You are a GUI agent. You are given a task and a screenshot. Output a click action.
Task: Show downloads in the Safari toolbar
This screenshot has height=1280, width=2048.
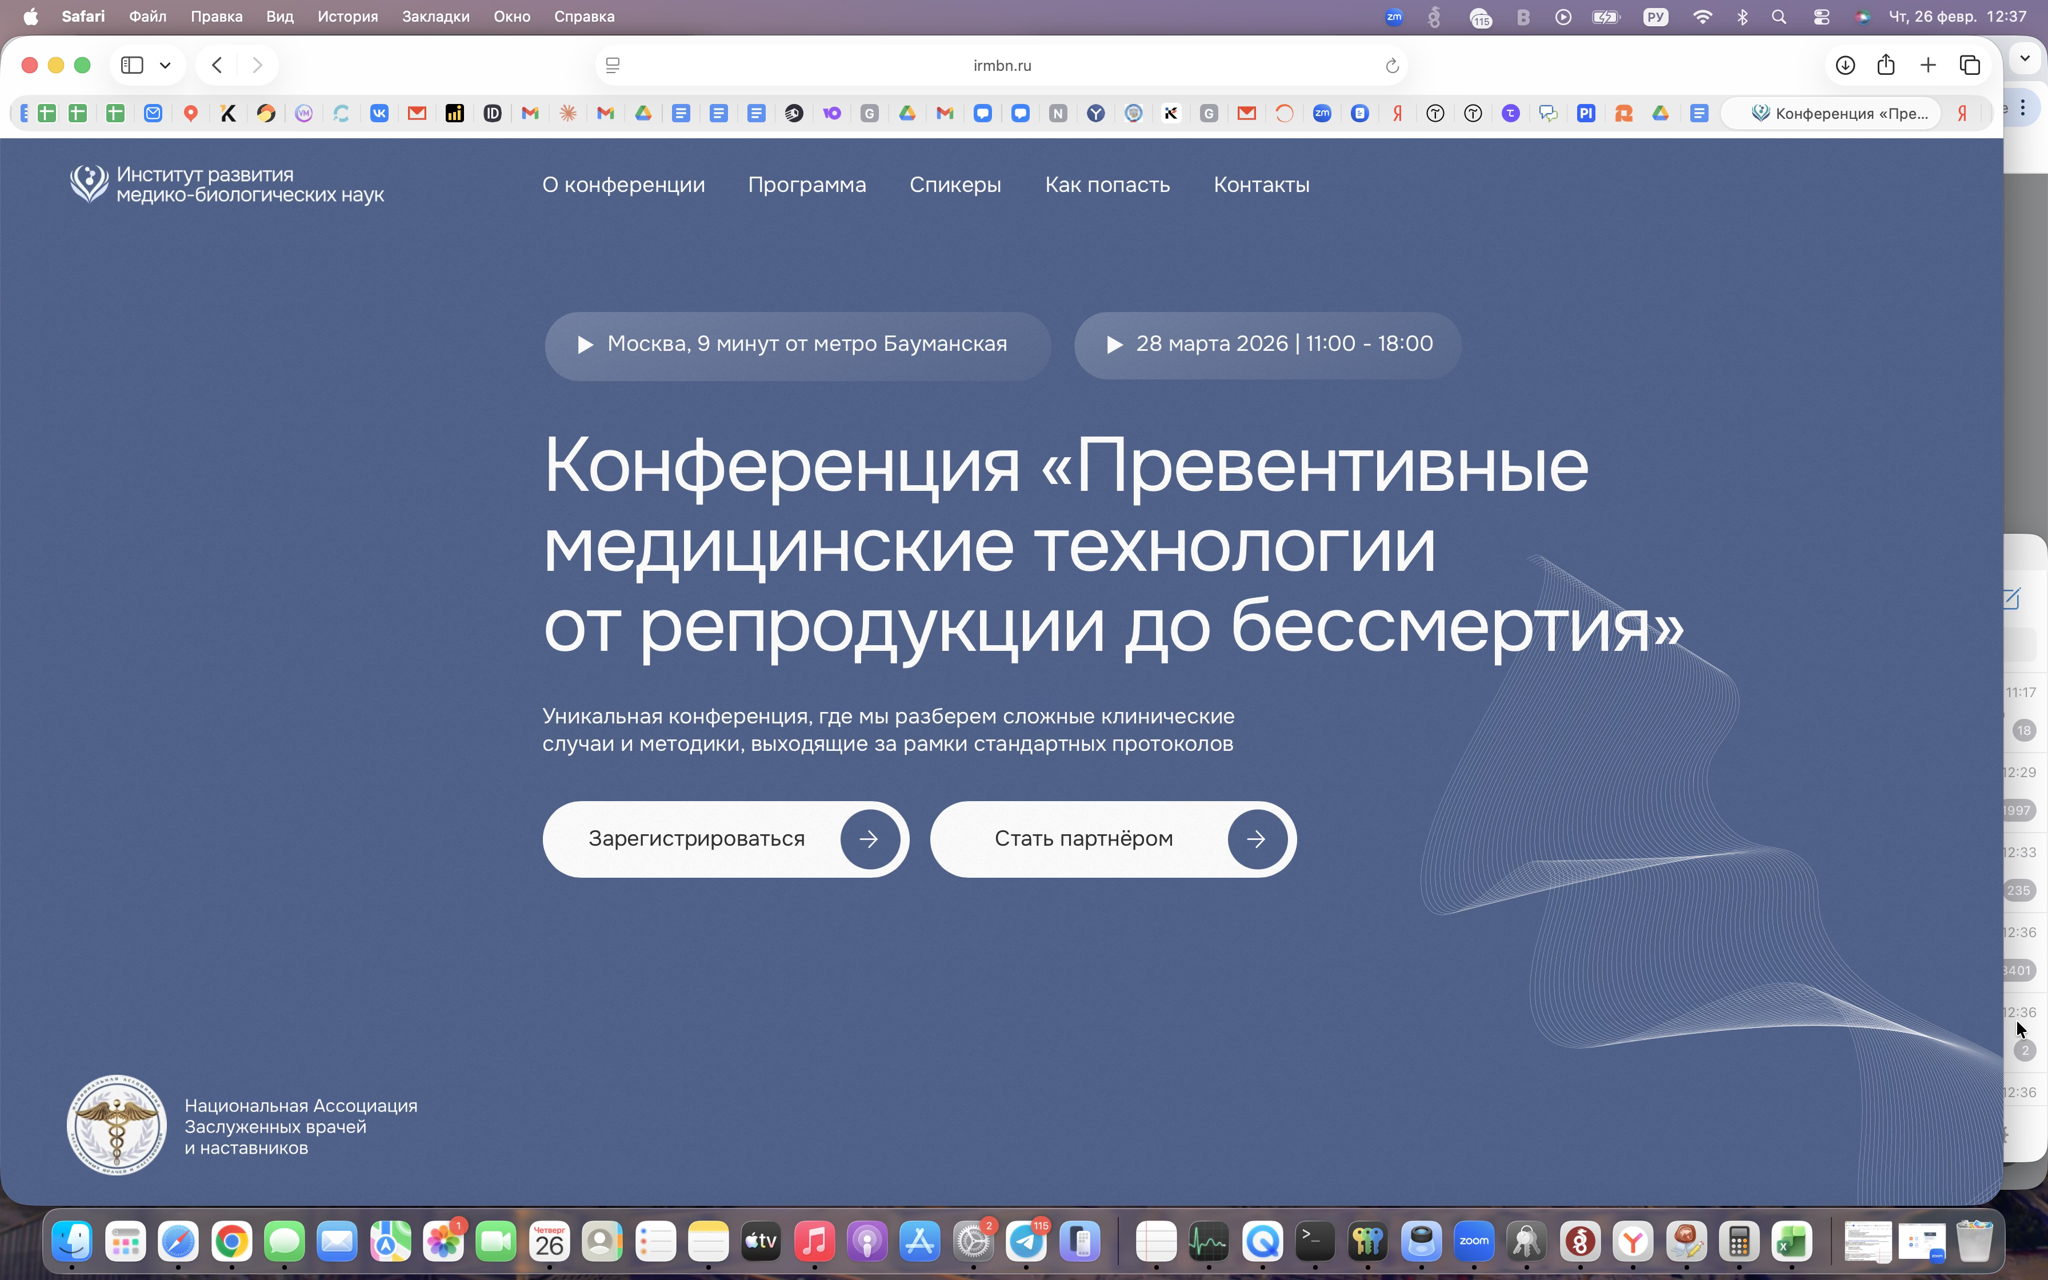(1845, 64)
